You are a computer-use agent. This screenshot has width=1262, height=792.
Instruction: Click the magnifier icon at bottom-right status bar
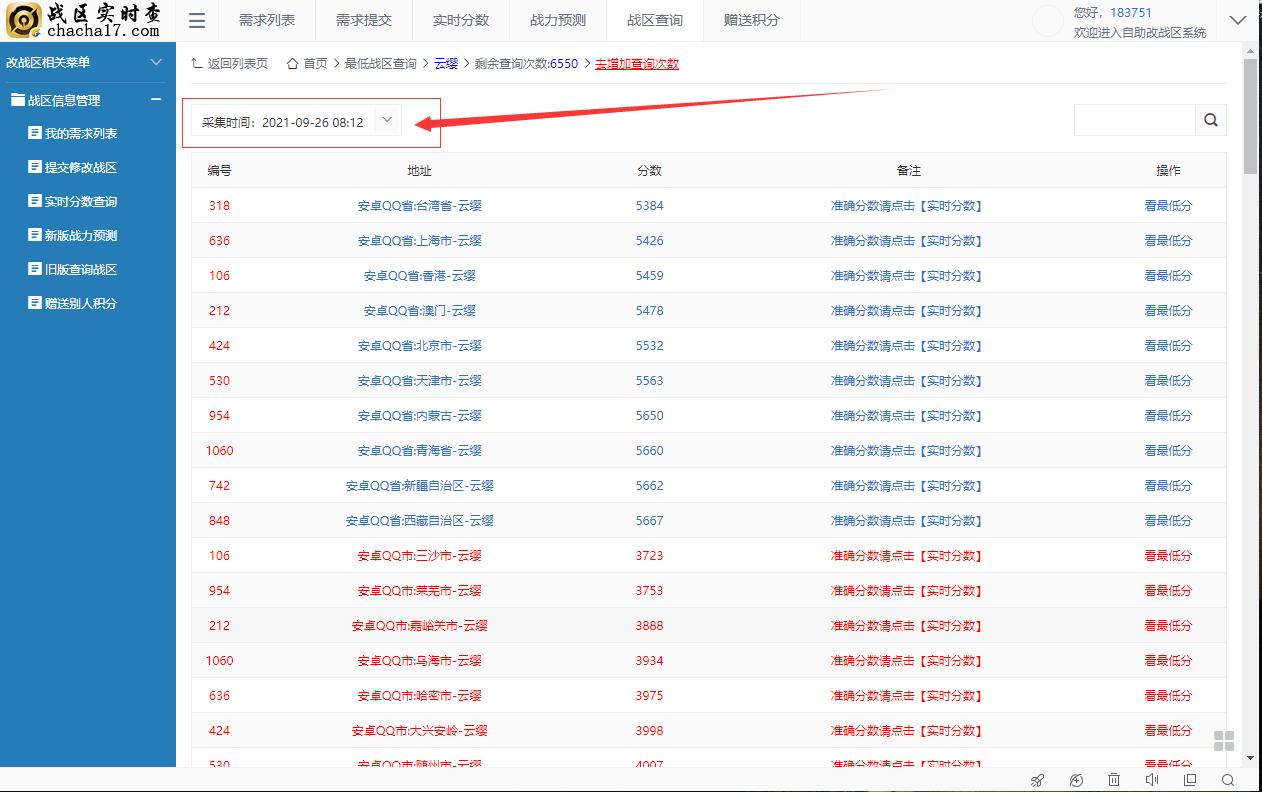pyautogui.click(x=1227, y=779)
